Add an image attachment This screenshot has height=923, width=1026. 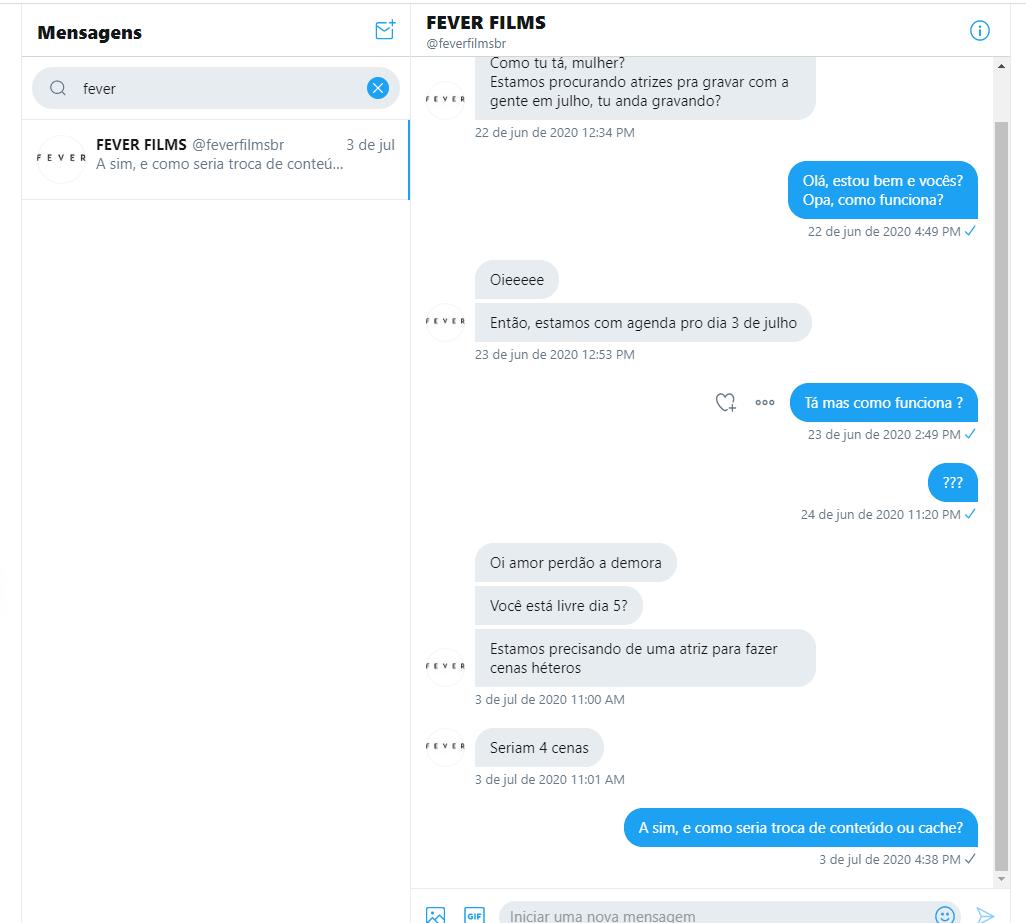pyautogui.click(x=435, y=914)
